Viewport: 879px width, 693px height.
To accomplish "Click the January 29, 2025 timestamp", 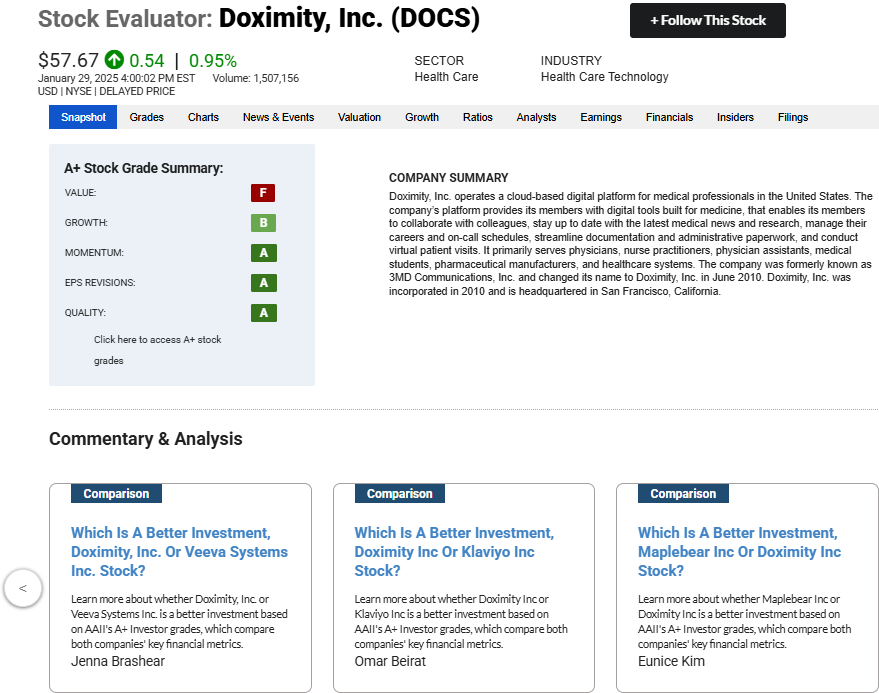I will pos(117,78).
